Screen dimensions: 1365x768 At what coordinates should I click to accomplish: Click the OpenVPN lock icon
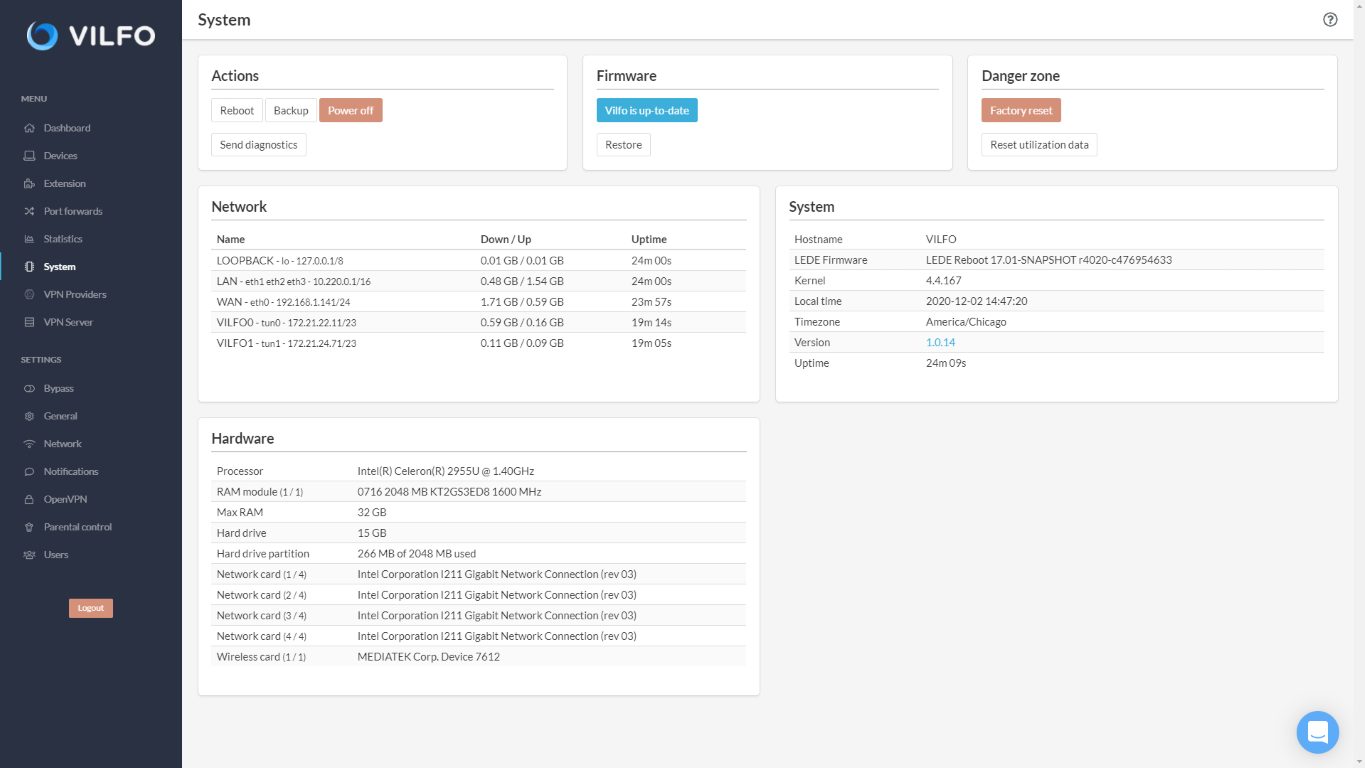(x=30, y=499)
